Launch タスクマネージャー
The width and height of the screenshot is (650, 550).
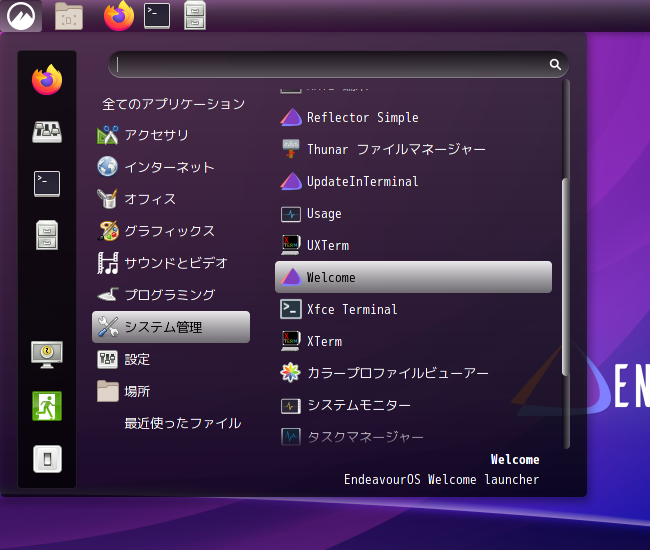[413, 437]
